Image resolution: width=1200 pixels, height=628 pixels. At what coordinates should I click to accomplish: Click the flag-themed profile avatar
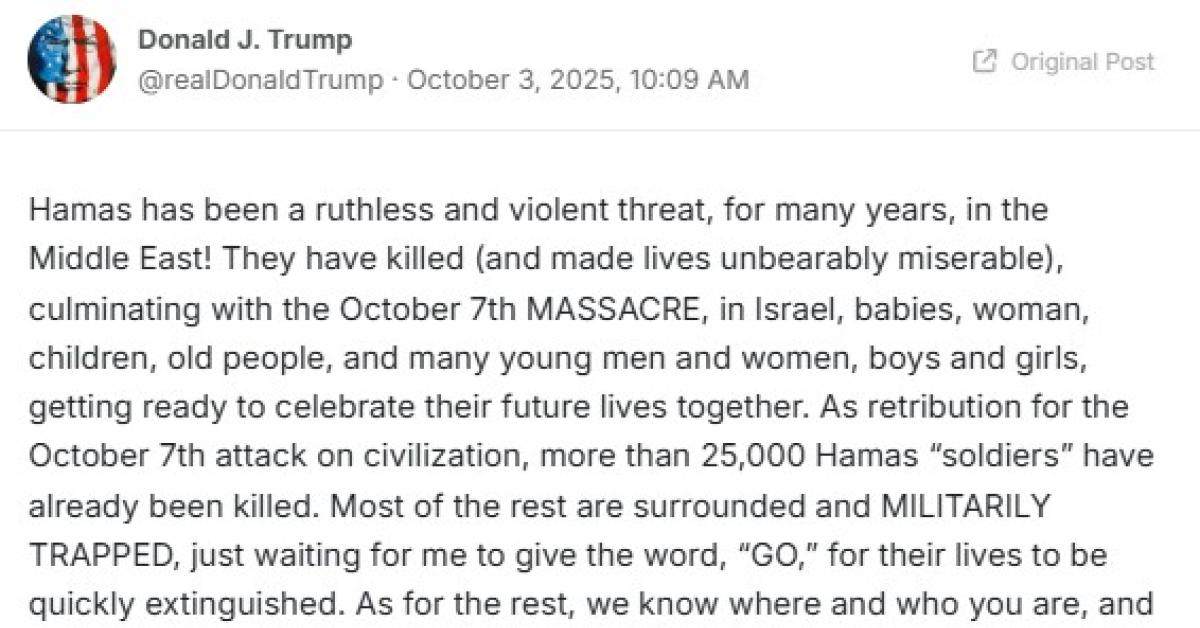tap(71, 60)
